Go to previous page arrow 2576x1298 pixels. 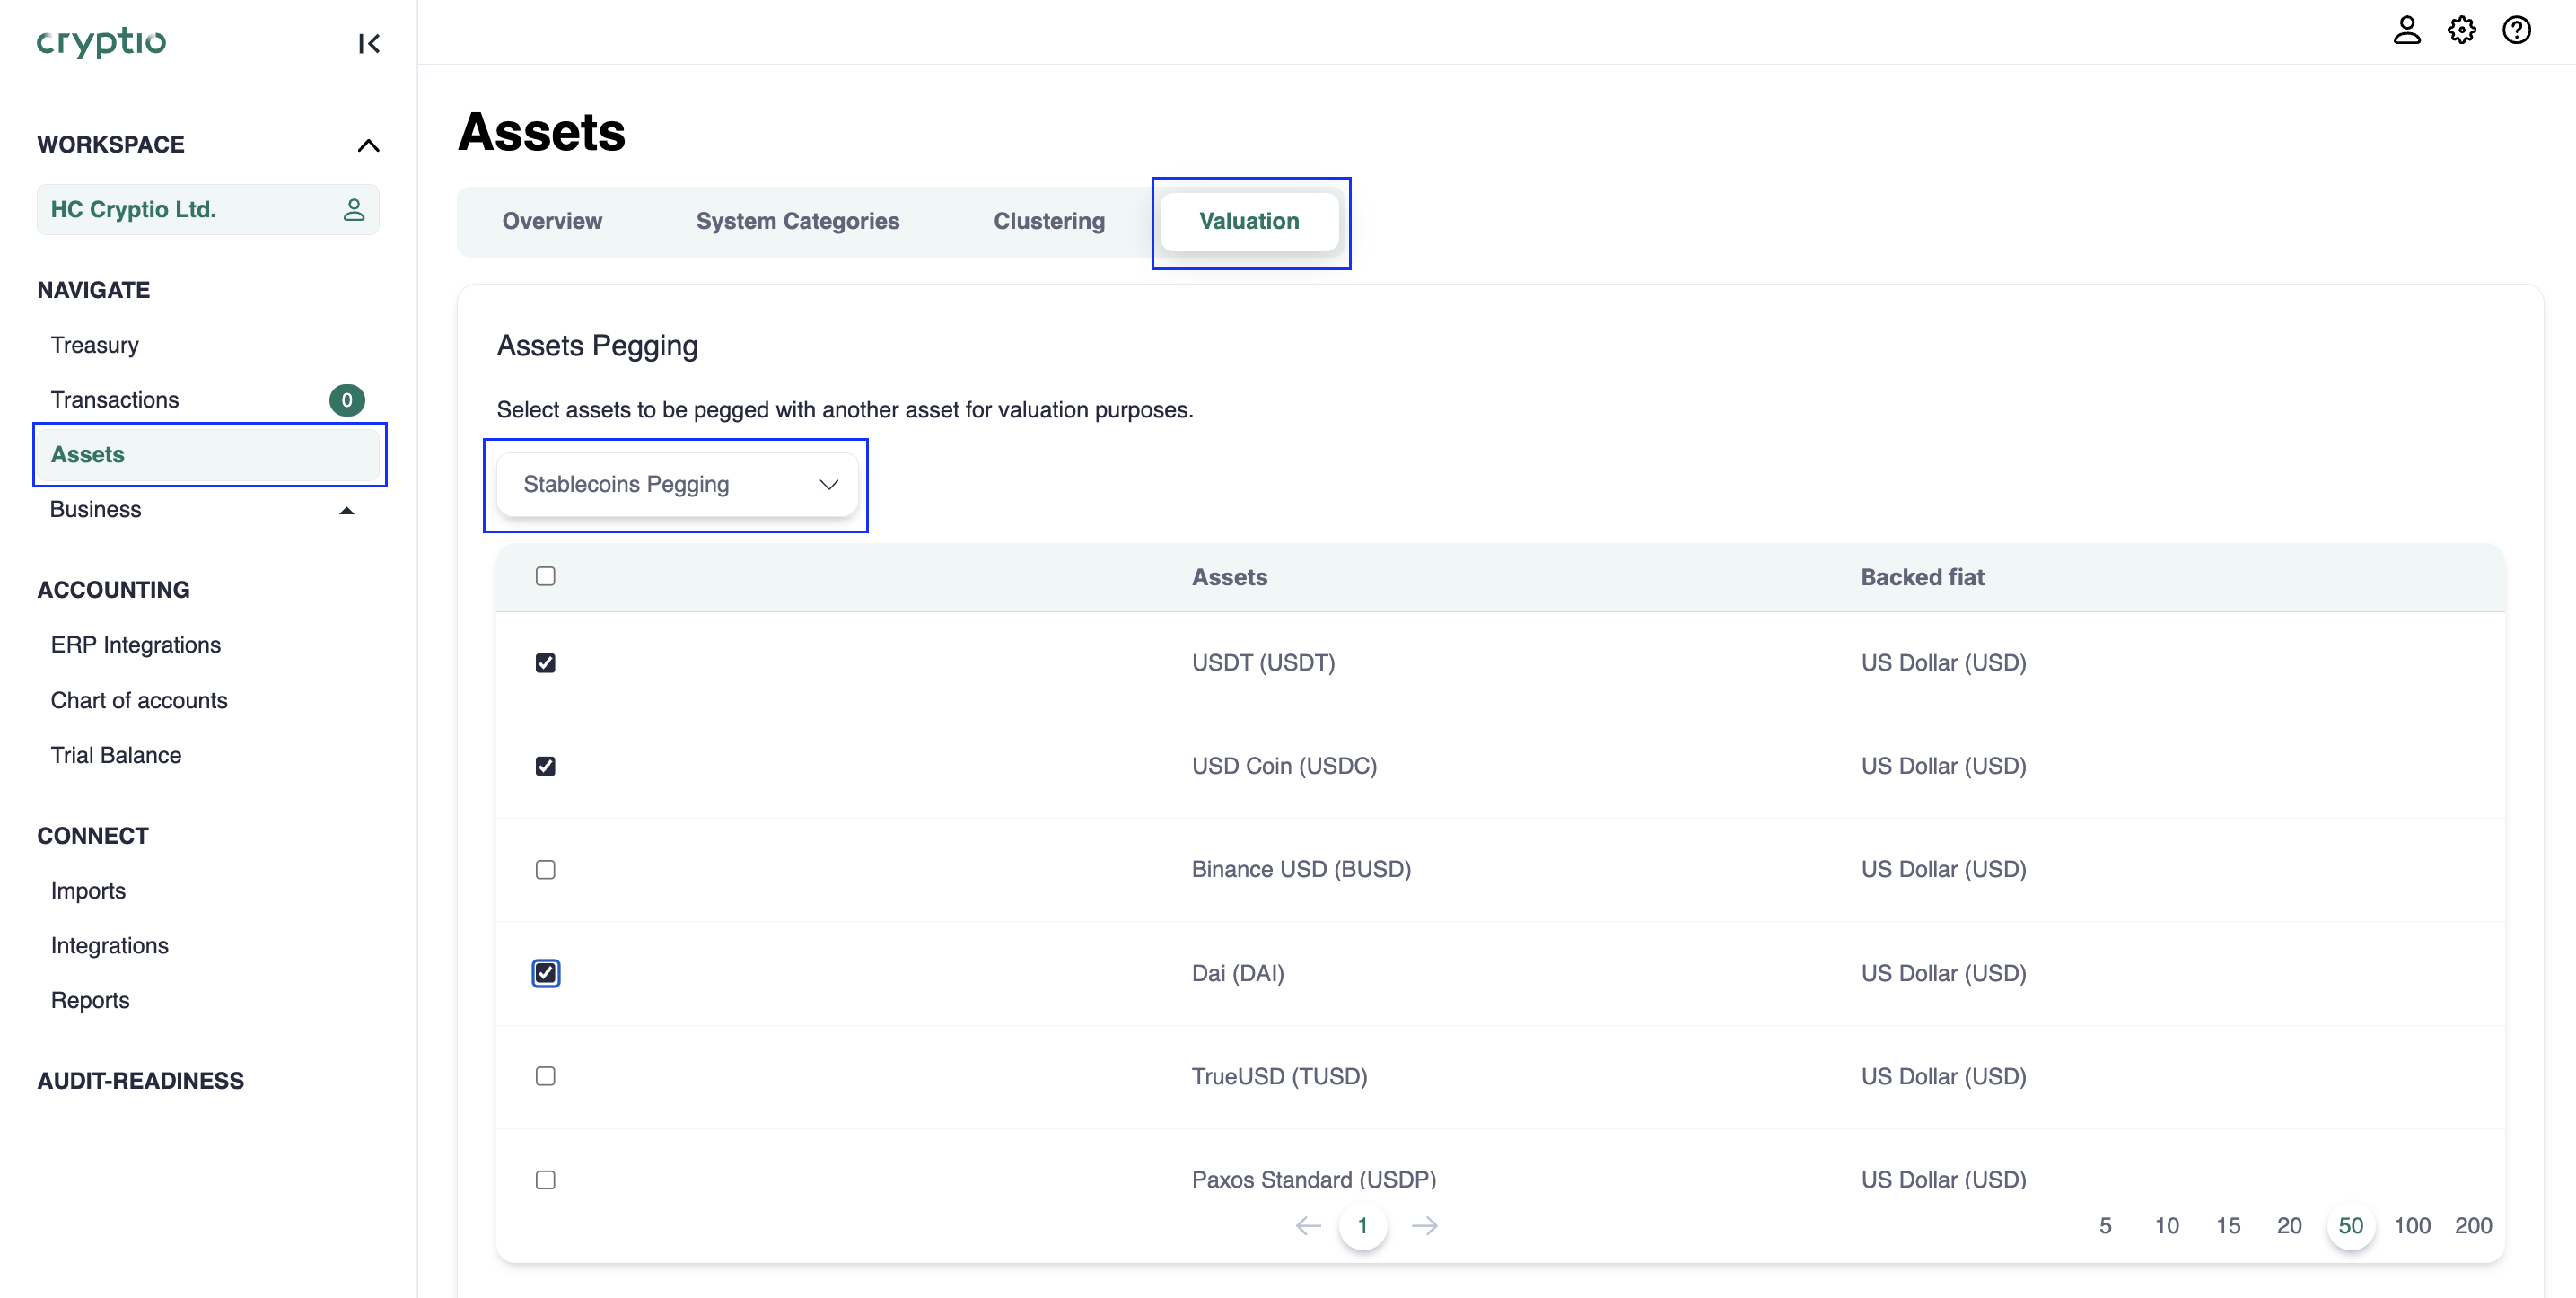(x=1308, y=1225)
